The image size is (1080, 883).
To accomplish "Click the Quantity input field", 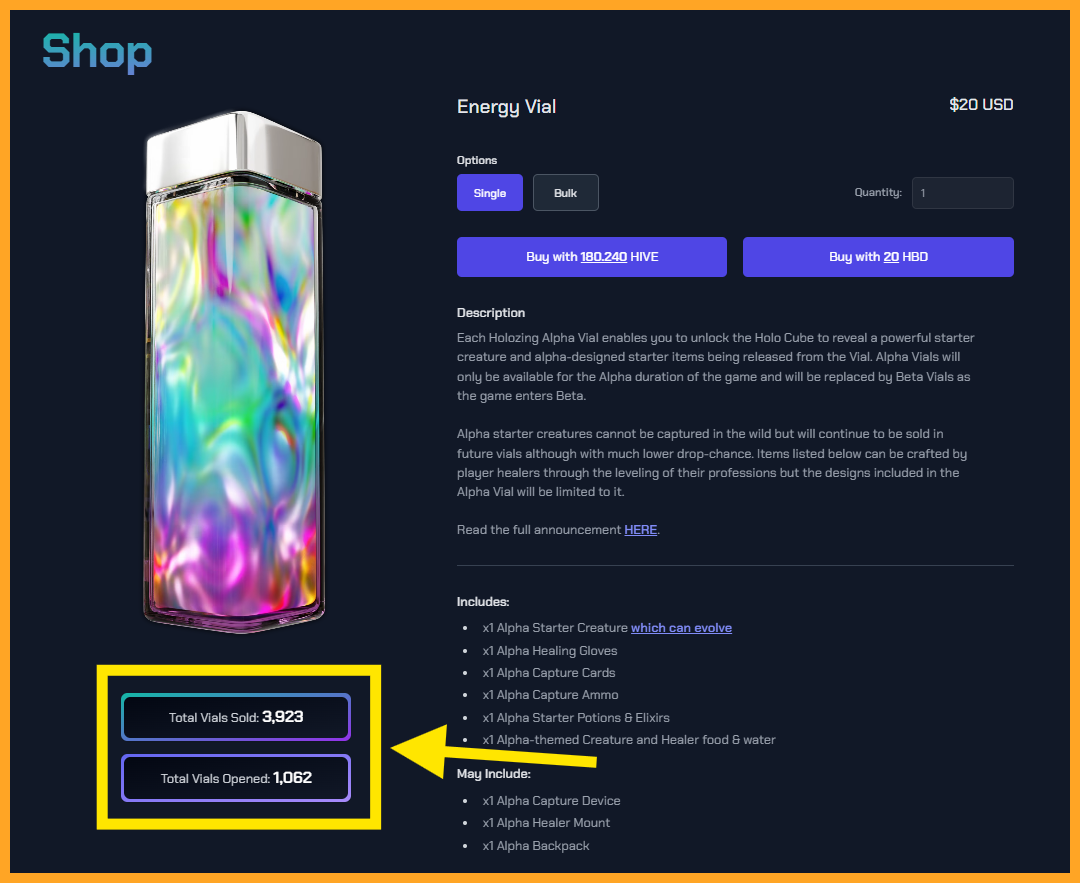I will click(x=962, y=193).
